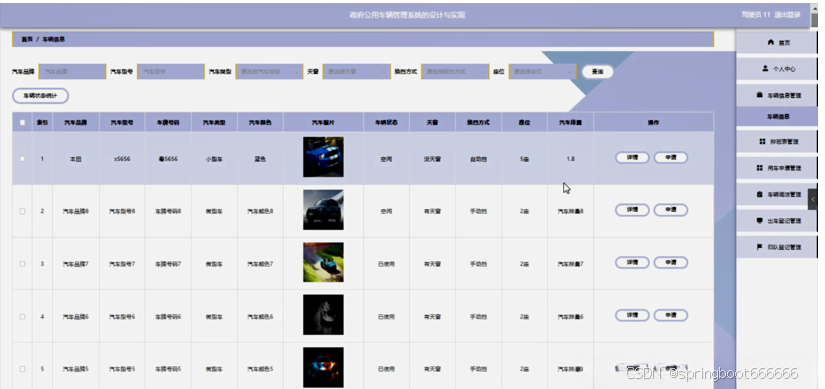Click 申请 for row 1 本田
Screen dimensions: 825x389
tap(670, 157)
